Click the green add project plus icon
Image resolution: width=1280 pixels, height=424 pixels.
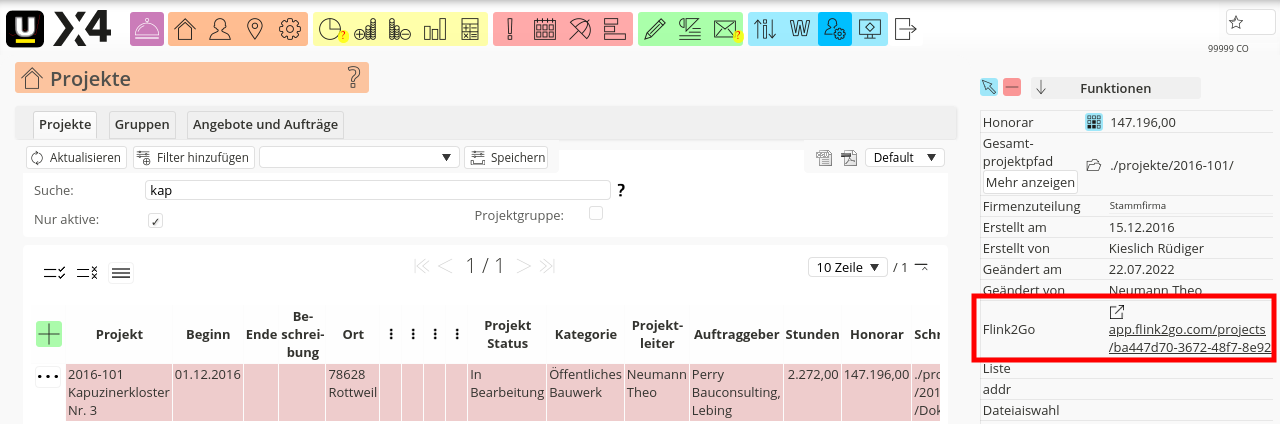48,334
